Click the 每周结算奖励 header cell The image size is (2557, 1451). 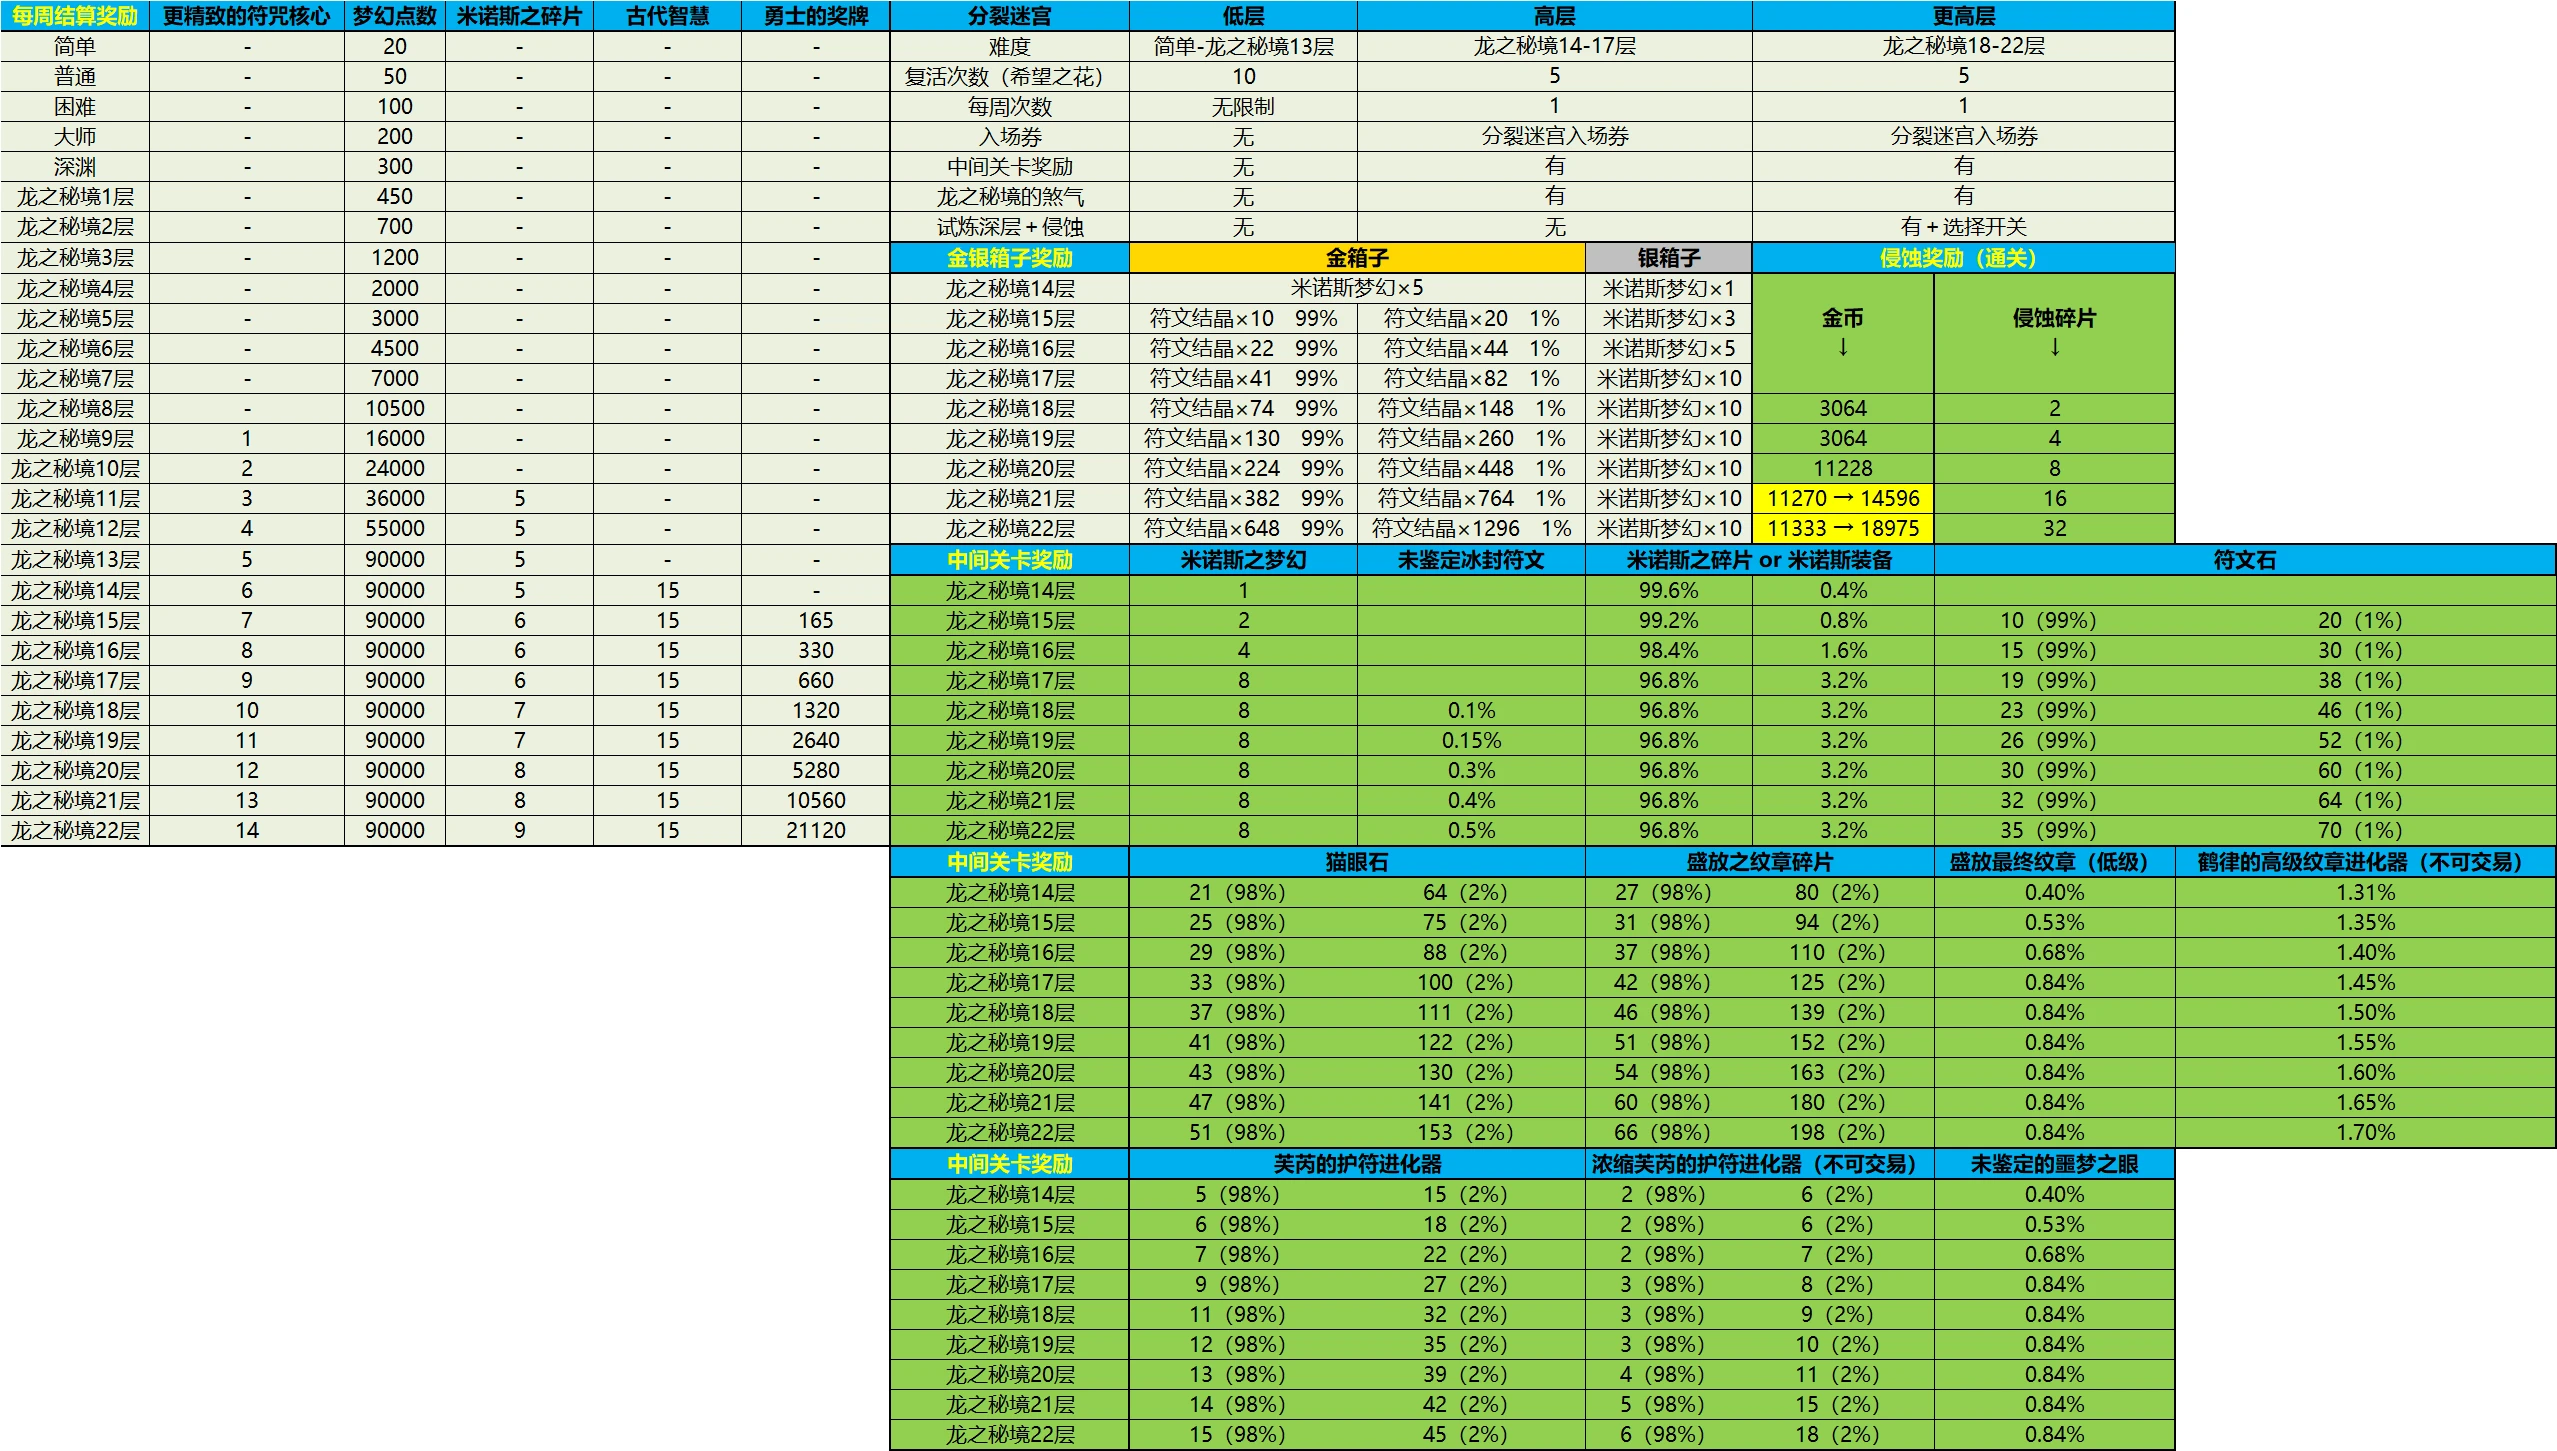click(75, 16)
